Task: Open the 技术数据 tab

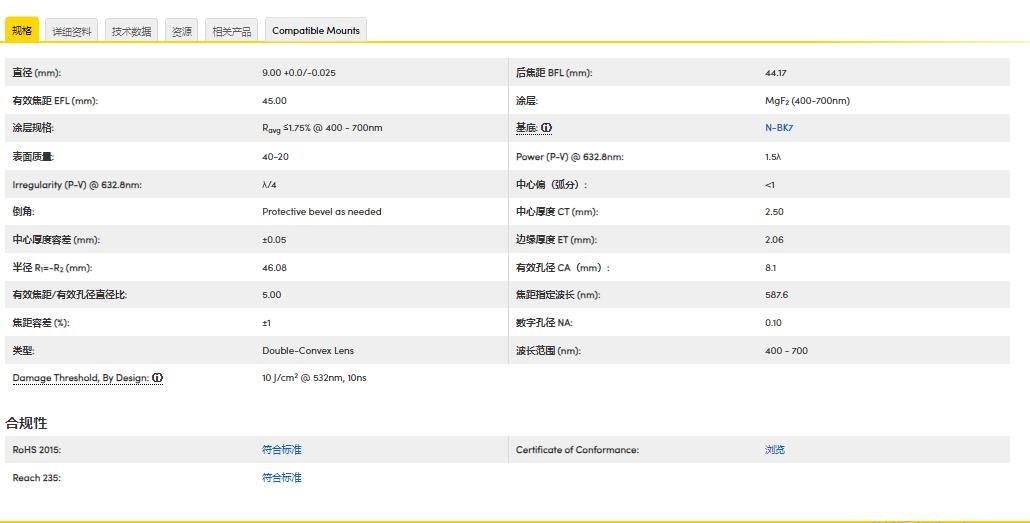Action: pos(131,31)
